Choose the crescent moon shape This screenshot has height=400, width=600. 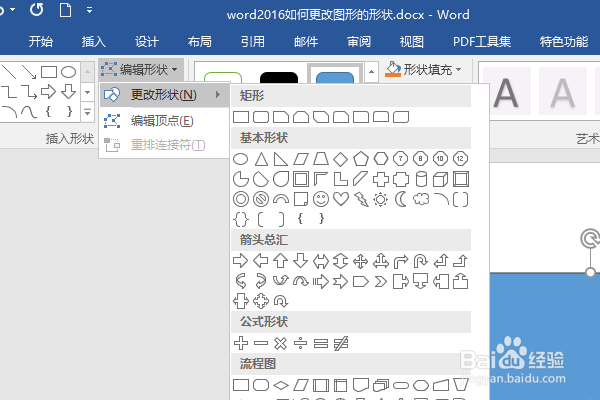pyautogui.click(x=401, y=199)
